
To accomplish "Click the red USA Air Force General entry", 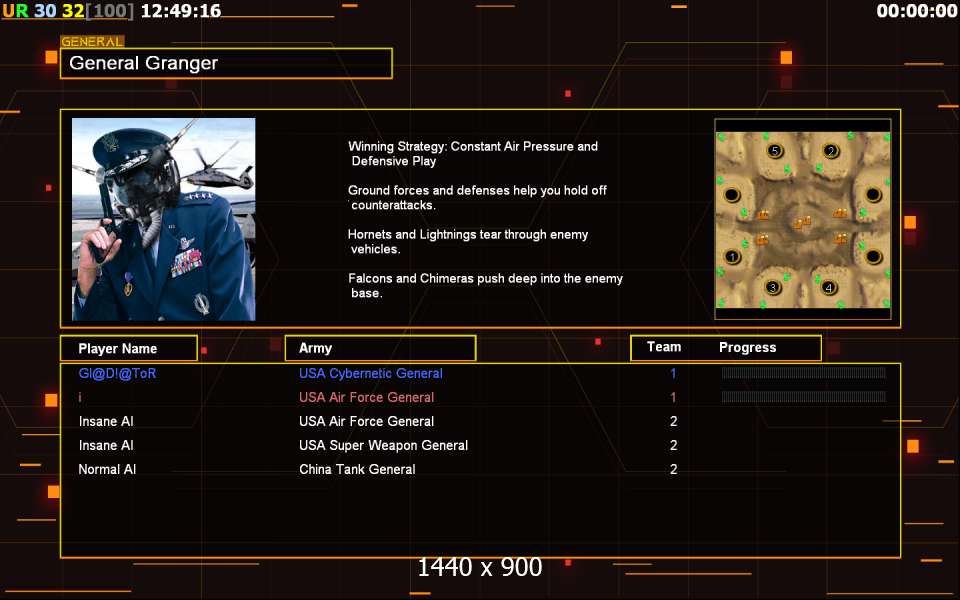I will tap(366, 397).
